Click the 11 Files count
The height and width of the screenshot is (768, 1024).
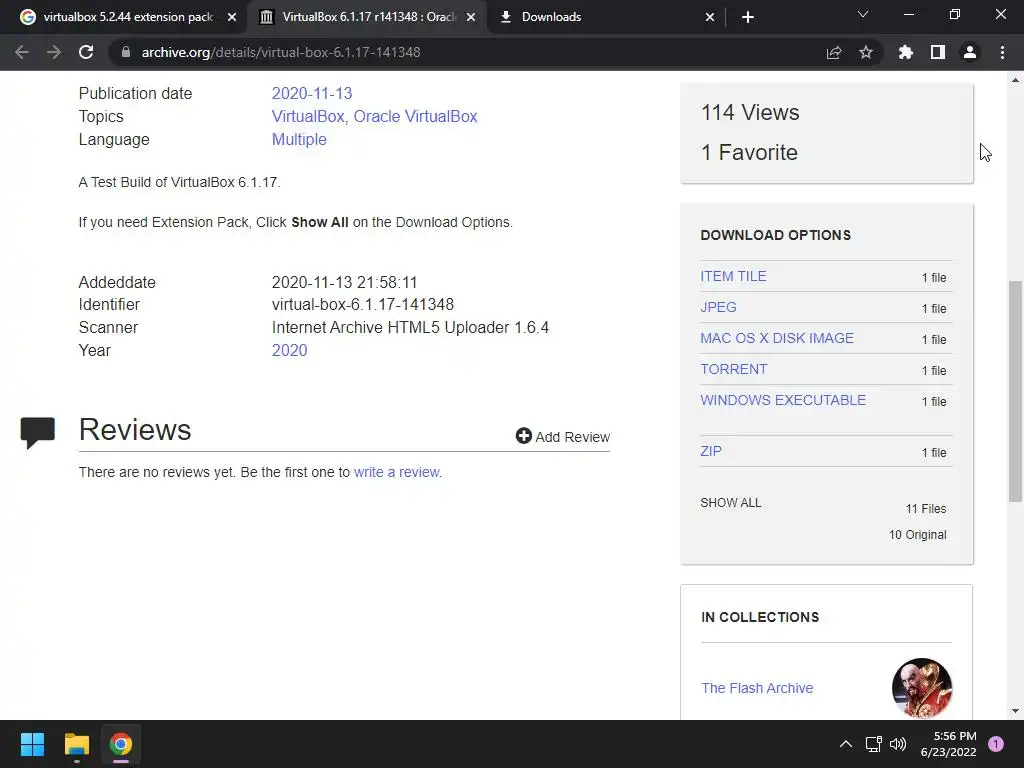coord(926,509)
